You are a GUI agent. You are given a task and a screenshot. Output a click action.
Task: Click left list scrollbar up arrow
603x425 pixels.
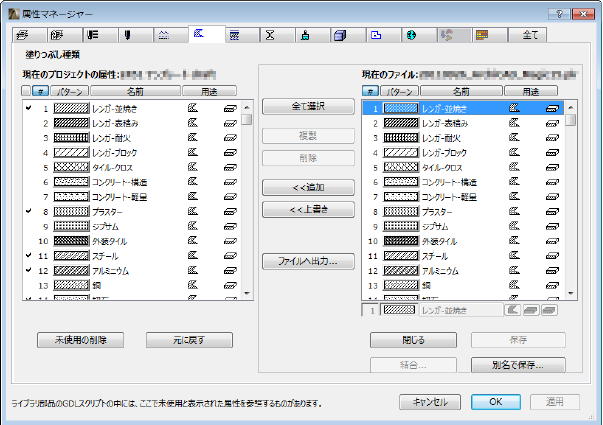[x=247, y=107]
